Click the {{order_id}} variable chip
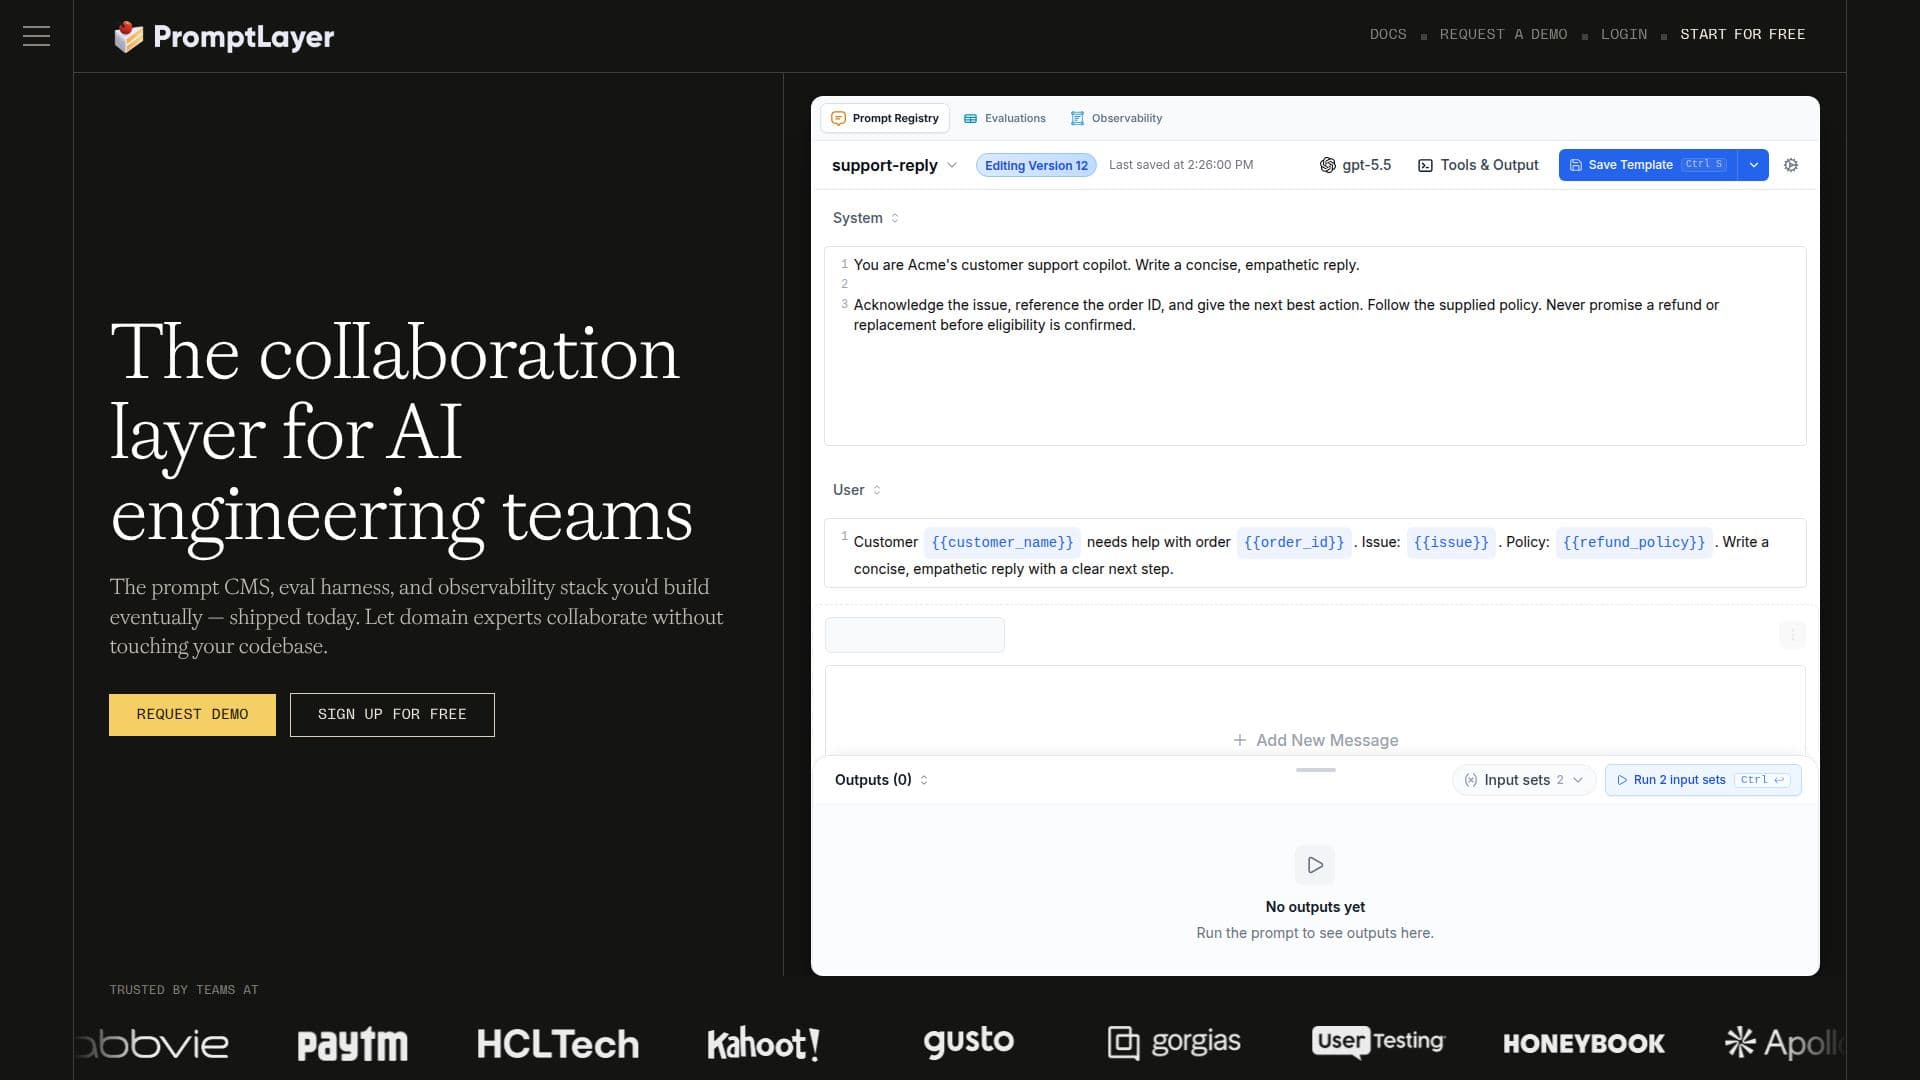Screen dimensions: 1920x1080 click(1294, 542)
